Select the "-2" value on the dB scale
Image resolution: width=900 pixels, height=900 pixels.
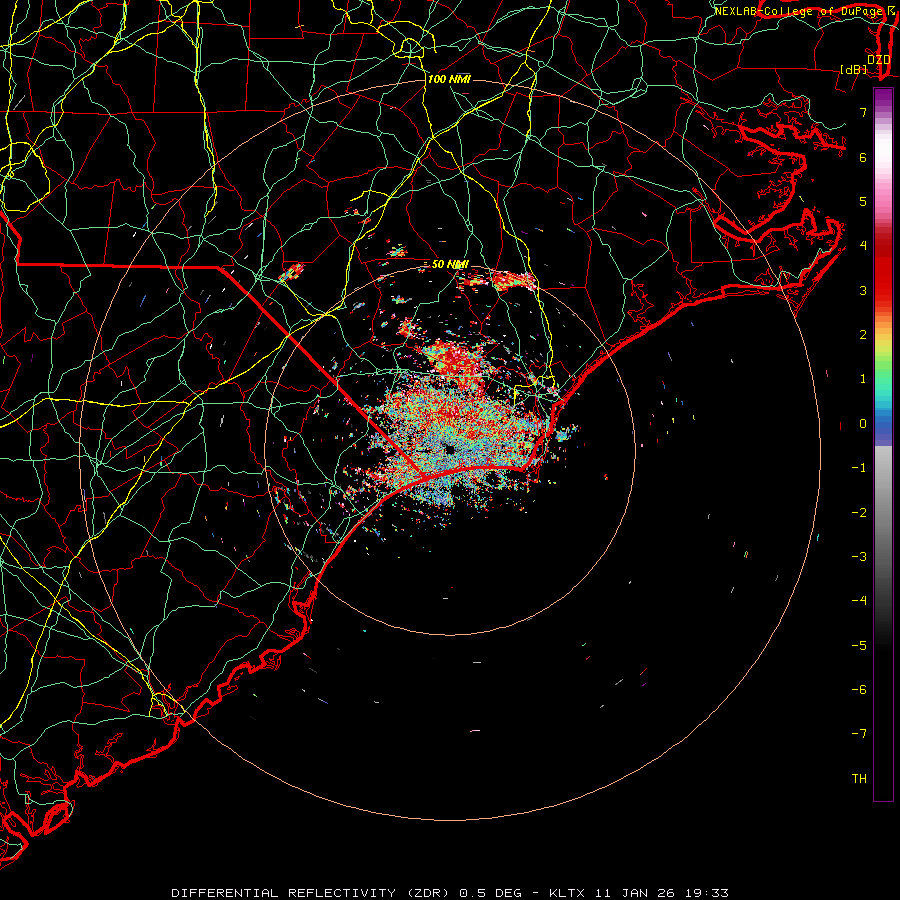tap(859, 513)
